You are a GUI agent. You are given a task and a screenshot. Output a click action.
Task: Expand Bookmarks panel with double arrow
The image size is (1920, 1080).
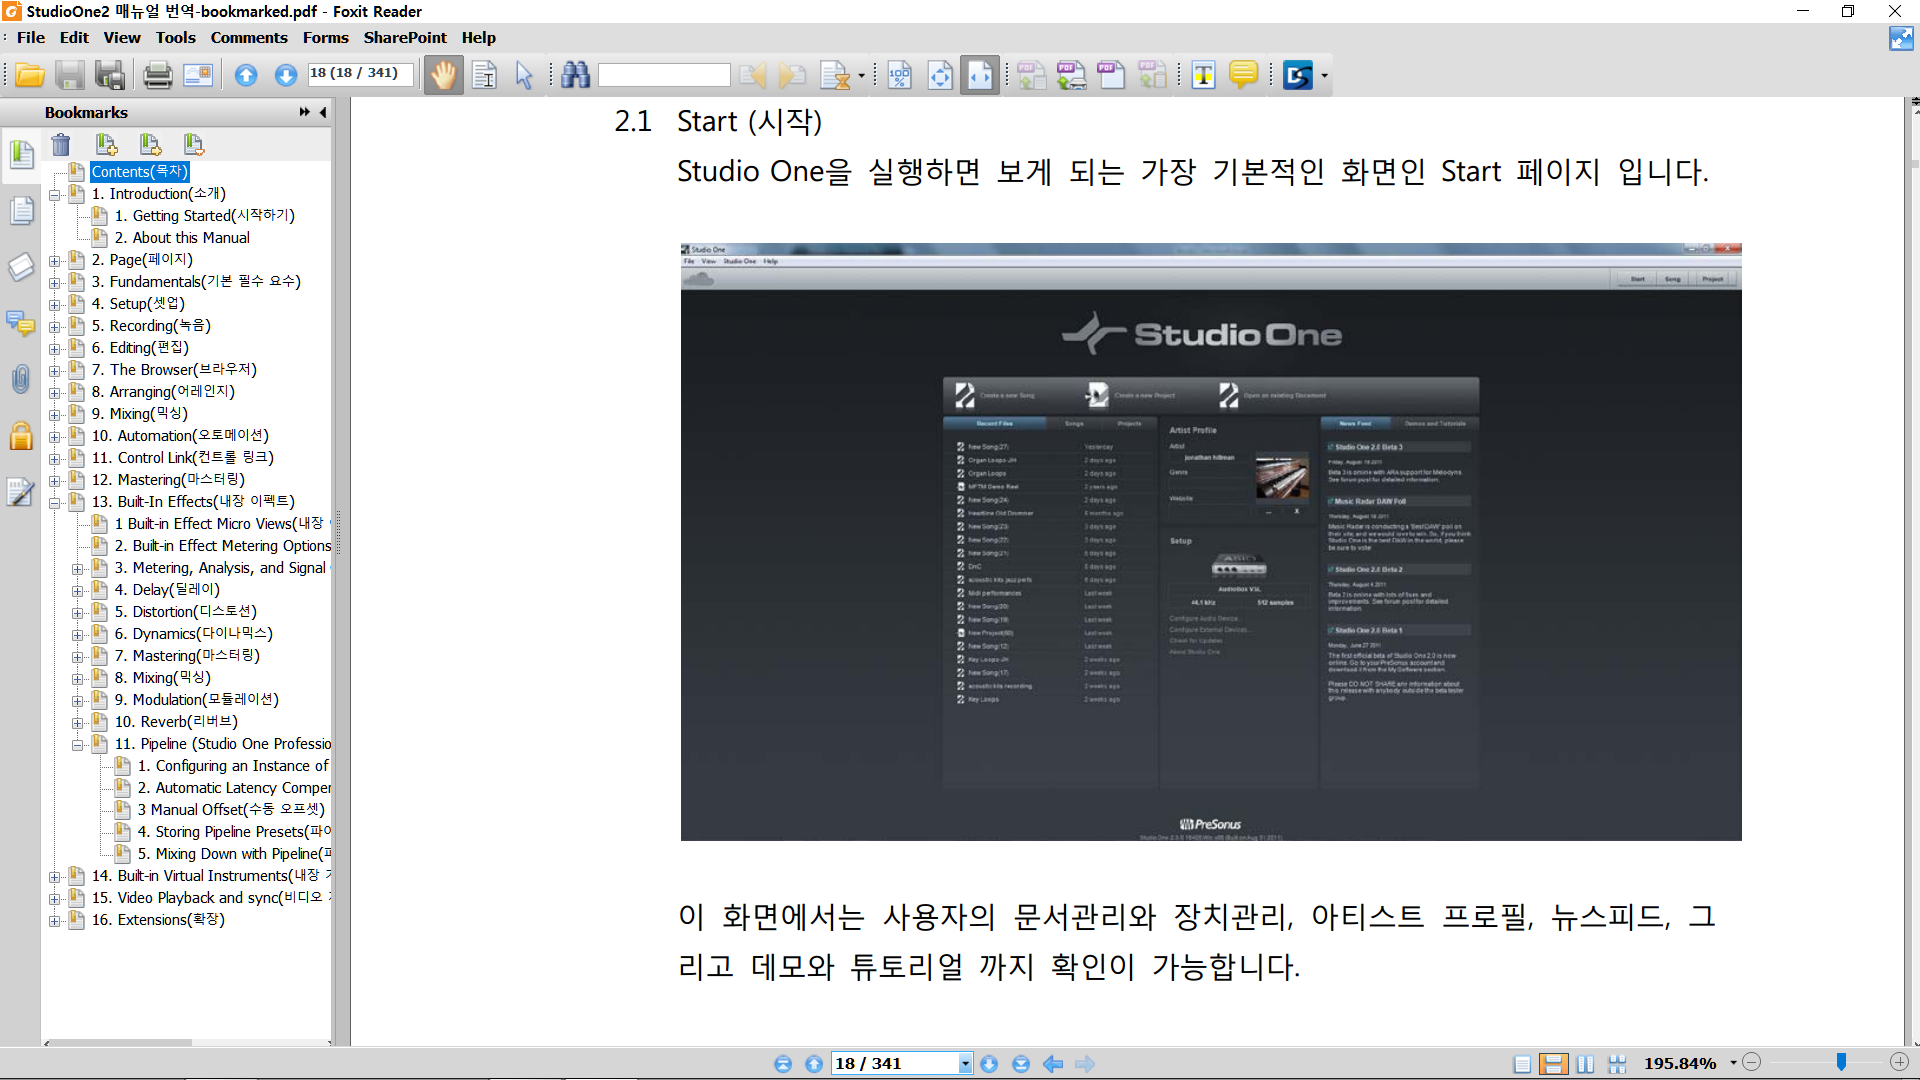(304, 112)
